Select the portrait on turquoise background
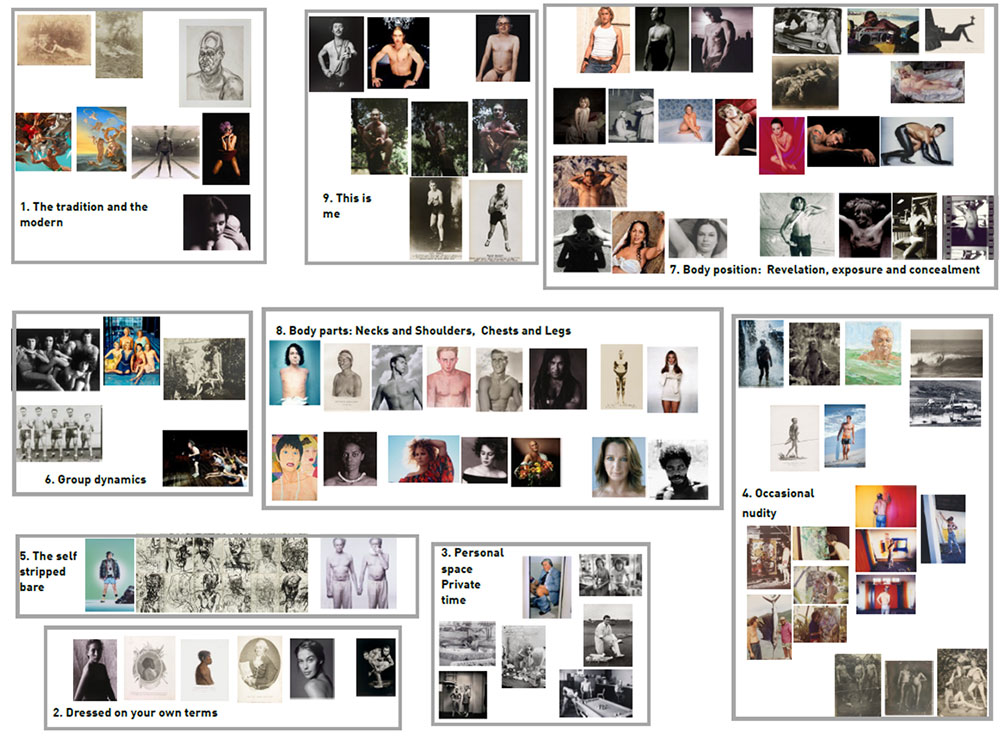 295,373
